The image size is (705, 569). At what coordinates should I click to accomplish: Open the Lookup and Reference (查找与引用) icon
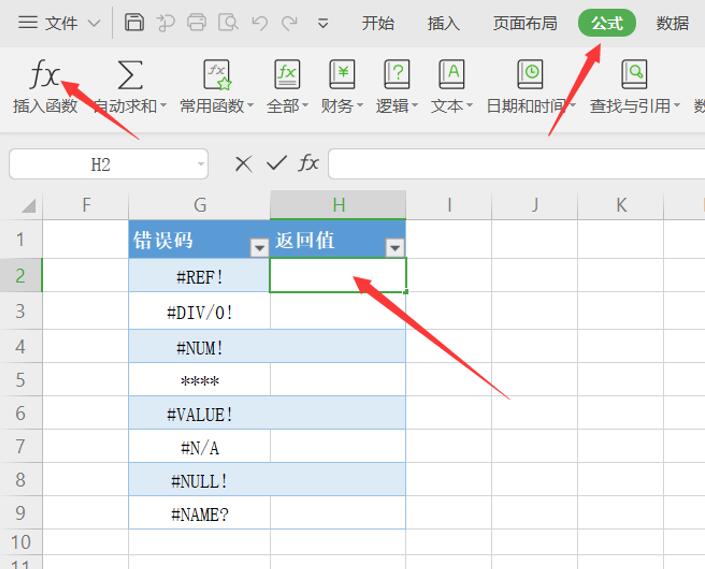click(x=634, y=75)
